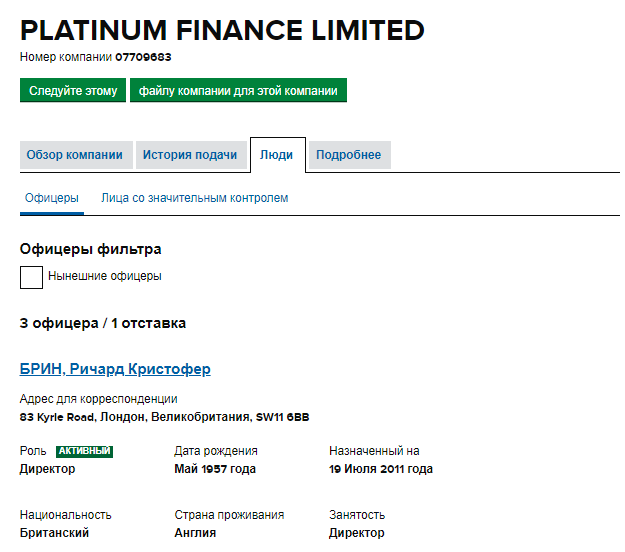
Task: Click appointment date '19 Июля 2011 года'
Action: tap(380, 469)
